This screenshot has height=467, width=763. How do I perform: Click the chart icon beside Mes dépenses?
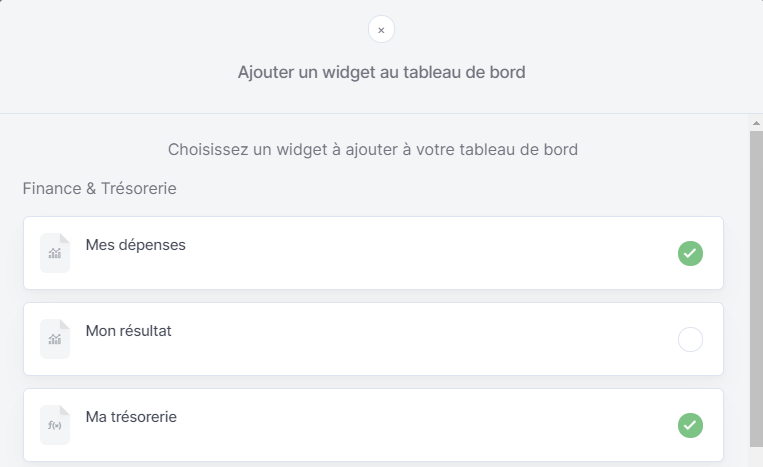(x=55, y=253)
